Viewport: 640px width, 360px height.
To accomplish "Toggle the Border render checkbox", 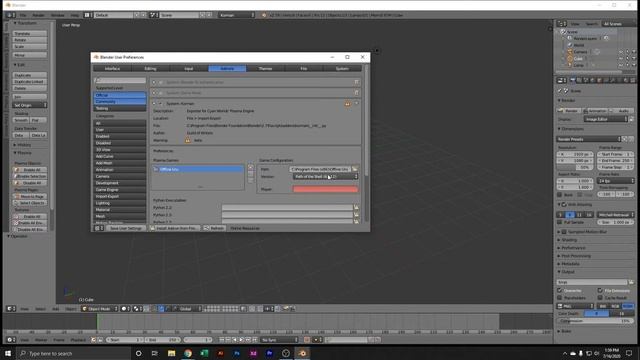I will [x=560, y=195].
